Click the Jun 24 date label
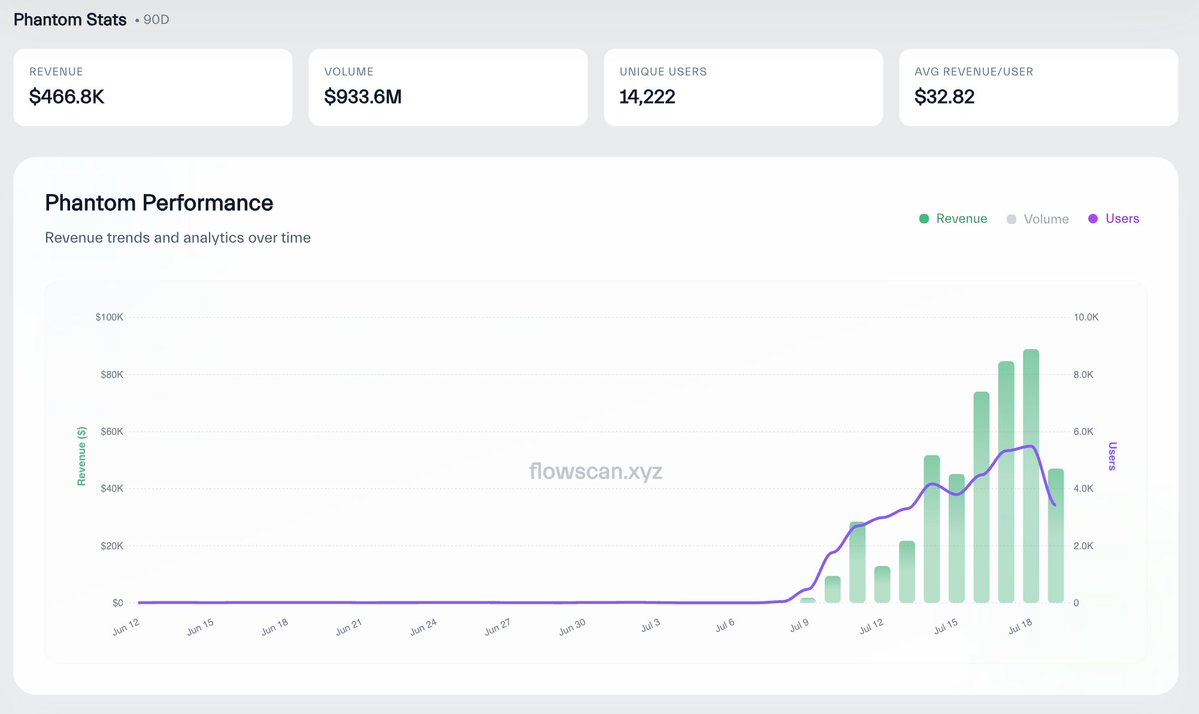 click(423, 627)
